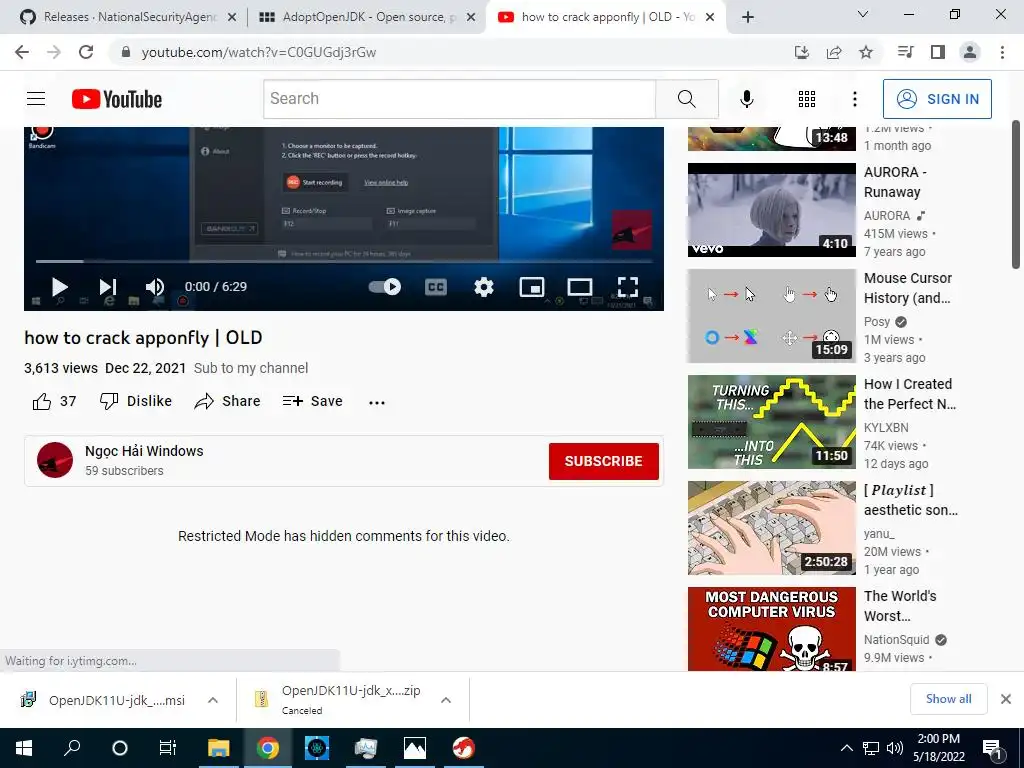Open aesthetic songs Playlist thumbnail
Image resolution: width=1024 pixels, height=768 pixels.
[771, 528]
